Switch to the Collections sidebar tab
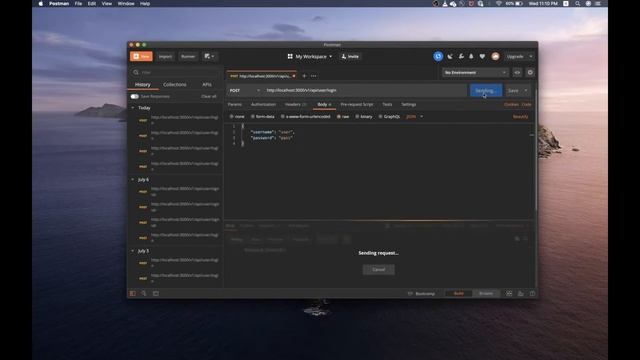Viewport: 640px width, 360px height. click(x=174, y=84)
